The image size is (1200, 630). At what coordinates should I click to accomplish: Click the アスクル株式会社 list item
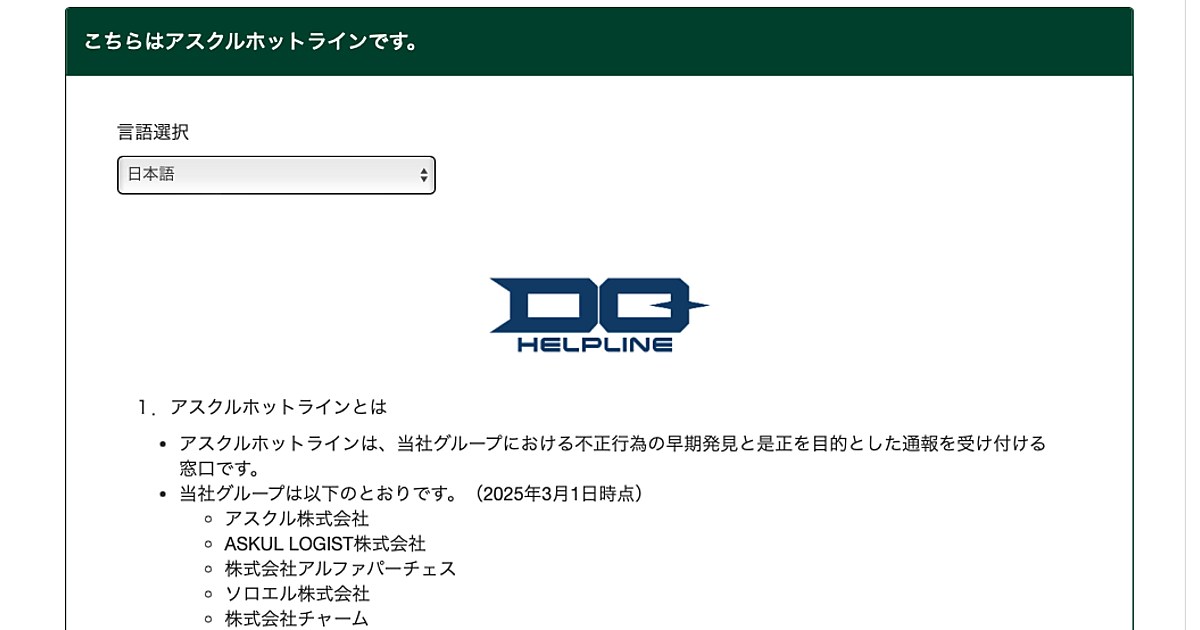tap(297, 518)
